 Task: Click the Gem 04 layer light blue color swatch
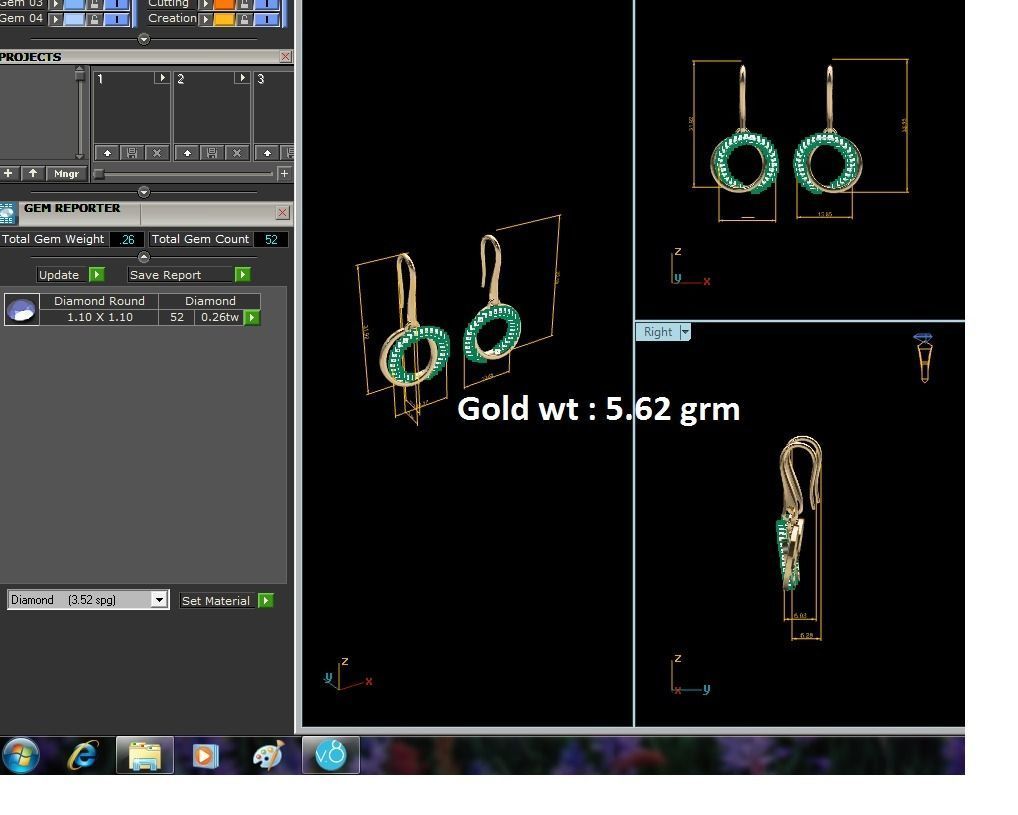point(74,19)
